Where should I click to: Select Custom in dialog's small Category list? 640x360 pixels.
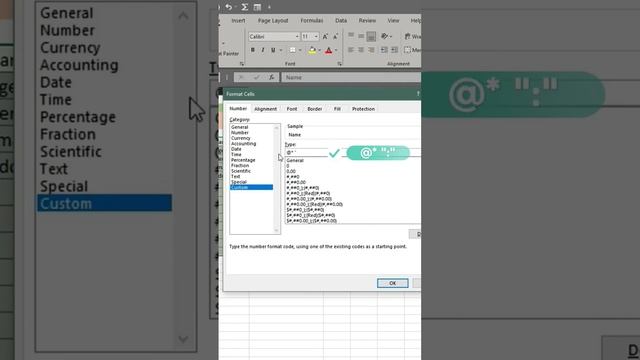coord(251,187)
